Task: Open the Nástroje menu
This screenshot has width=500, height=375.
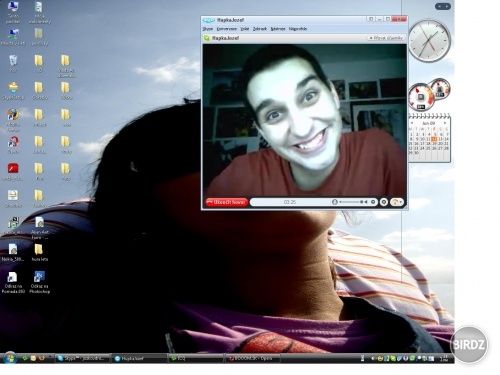Action: tap(278, 29)
